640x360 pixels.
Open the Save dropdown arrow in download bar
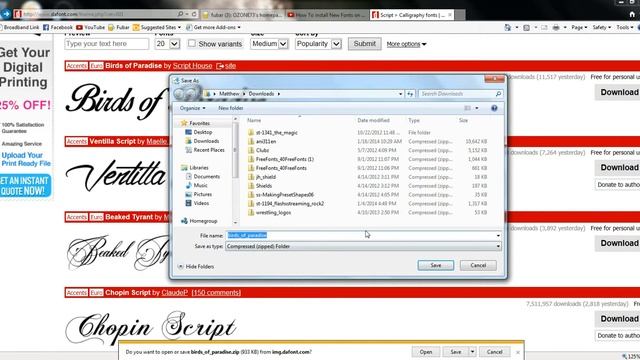click(x=472, y=352)
